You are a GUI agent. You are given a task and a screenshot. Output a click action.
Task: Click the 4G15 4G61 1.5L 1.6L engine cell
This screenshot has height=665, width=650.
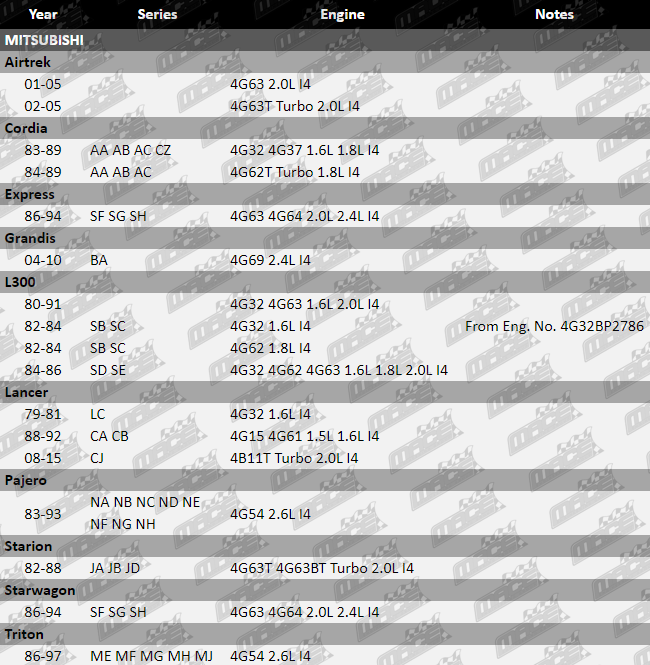point(304,437)
